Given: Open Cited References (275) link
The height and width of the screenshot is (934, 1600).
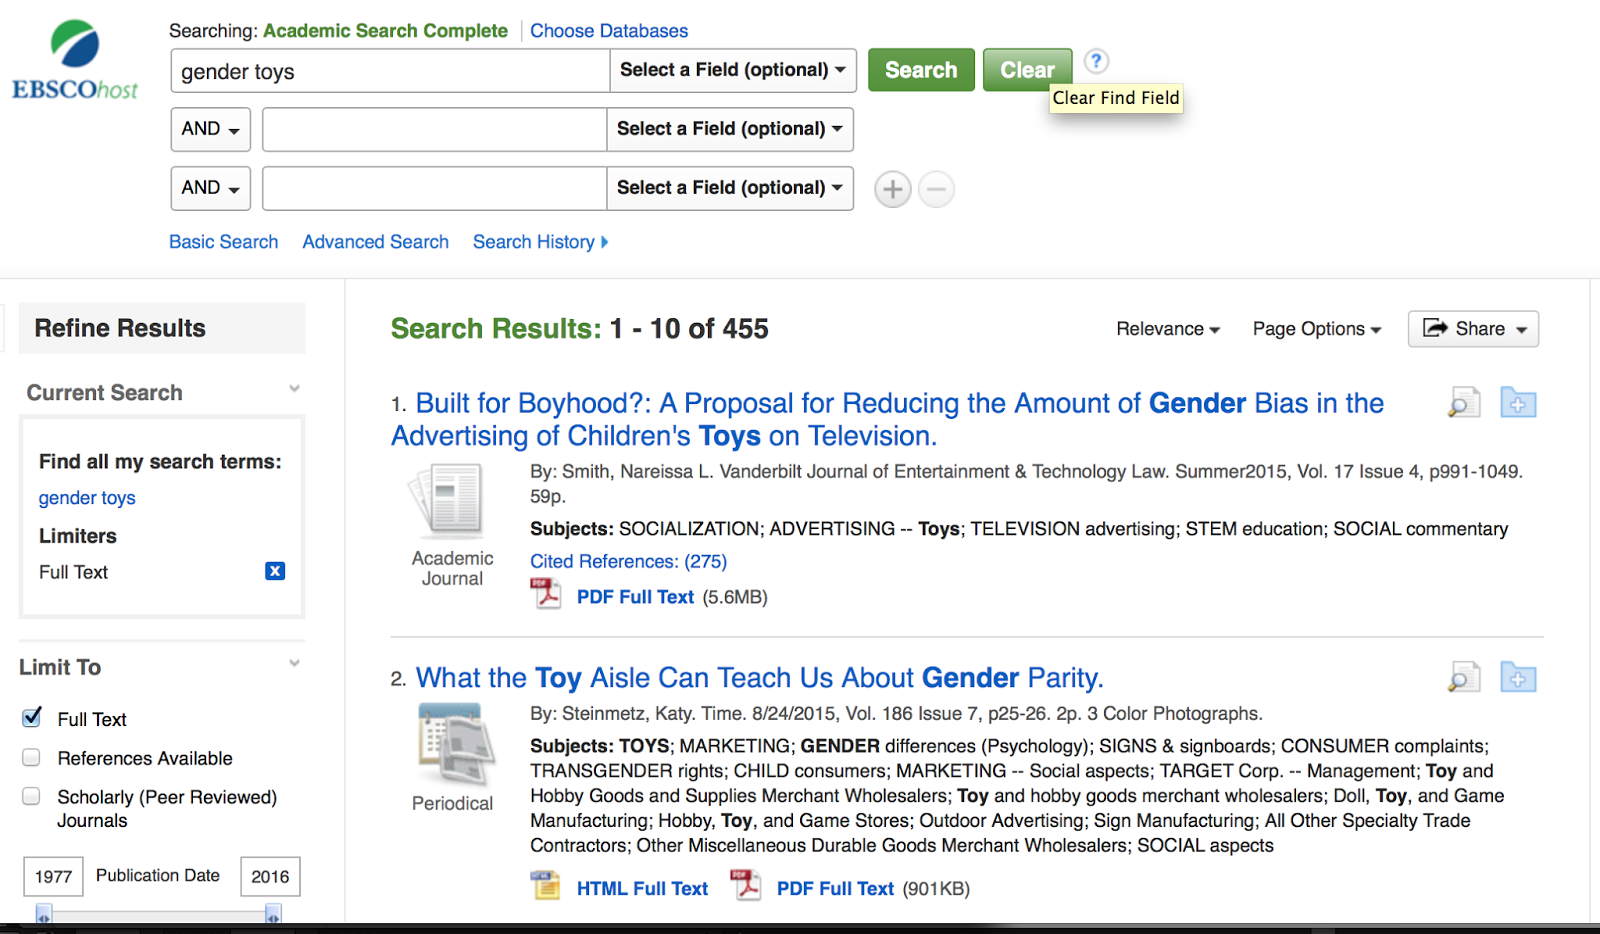Looking at the screenshot, I should click(627, 561).
